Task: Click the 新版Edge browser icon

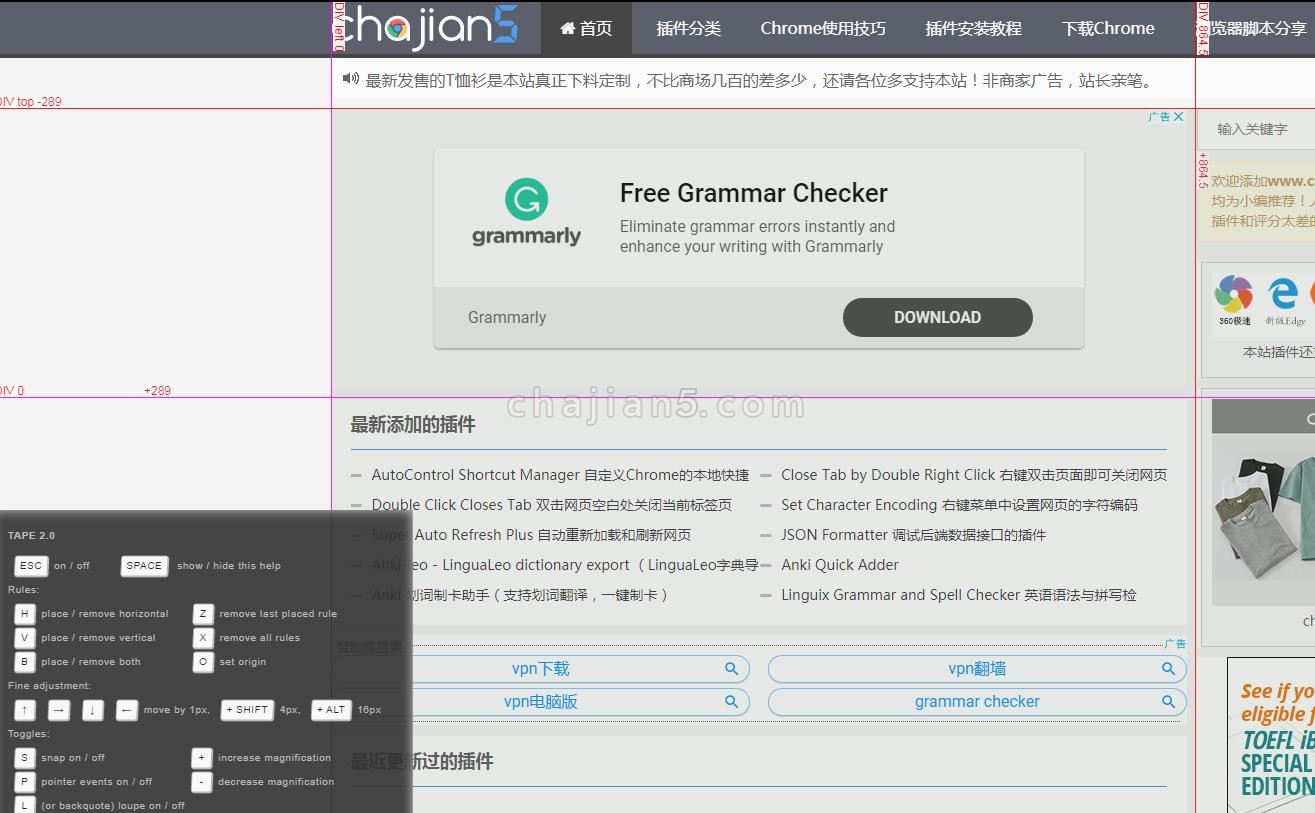Action: pyautogui.click(x=1284, y=300)
